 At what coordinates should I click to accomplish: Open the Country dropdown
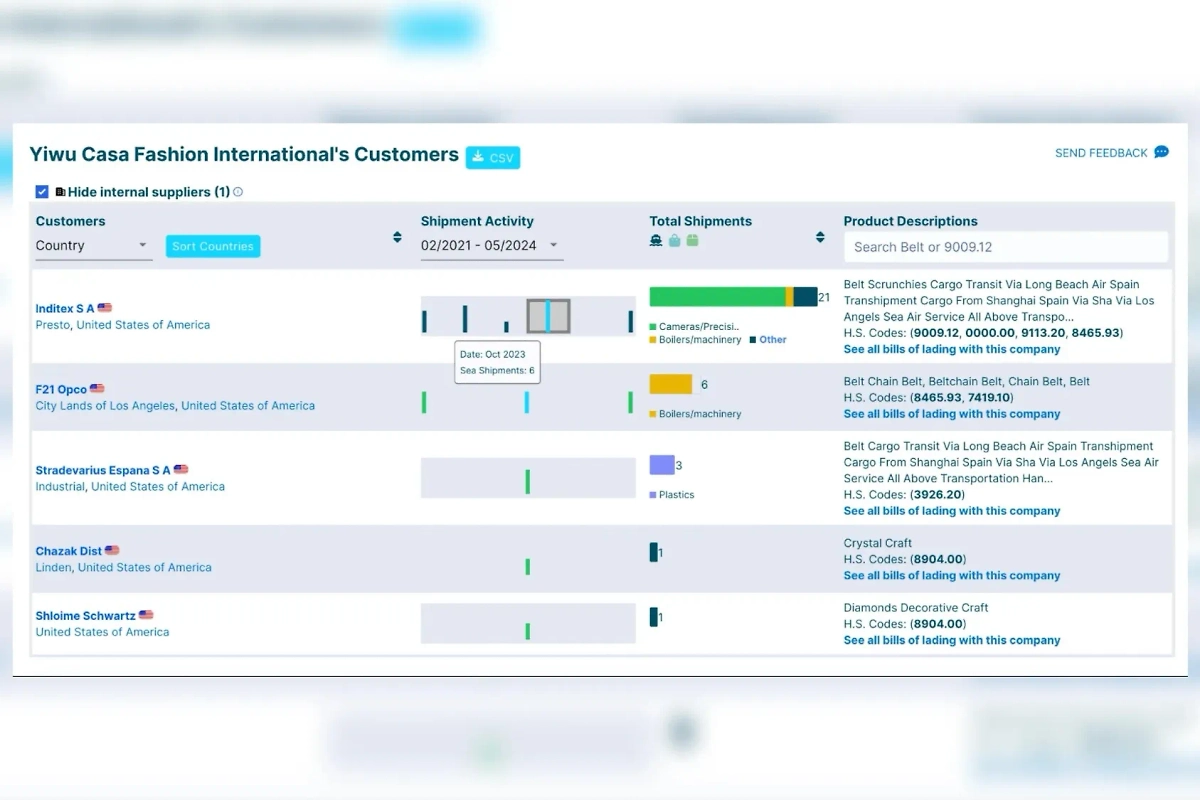(93, 246)
